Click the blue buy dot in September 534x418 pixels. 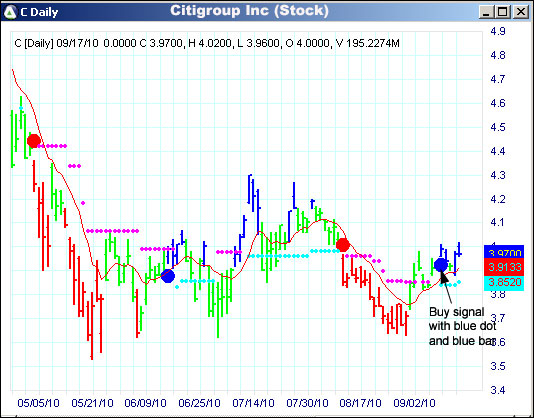pos(441,264)
